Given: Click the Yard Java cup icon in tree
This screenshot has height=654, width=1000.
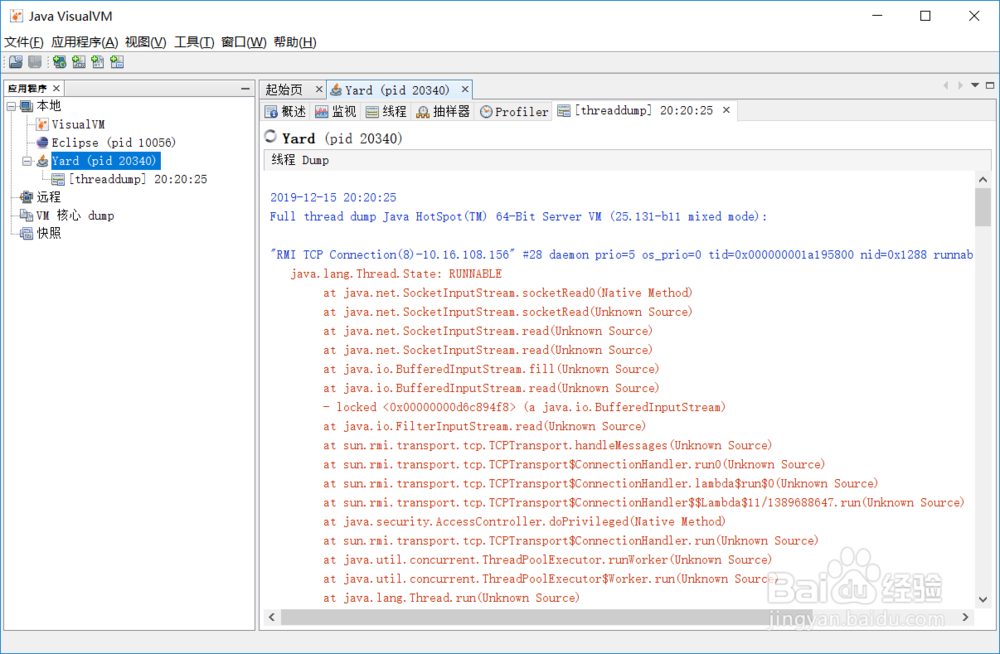Looking at the screenshot, I should (x=42, y=161).
